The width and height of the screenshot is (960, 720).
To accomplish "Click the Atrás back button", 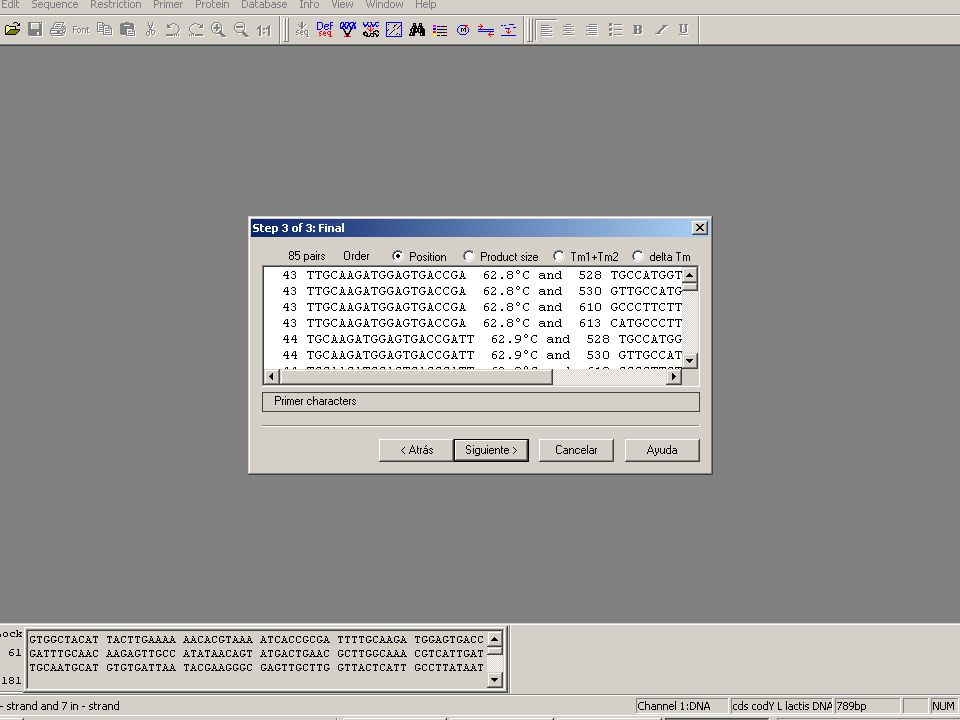I will [x=416, y=450].
